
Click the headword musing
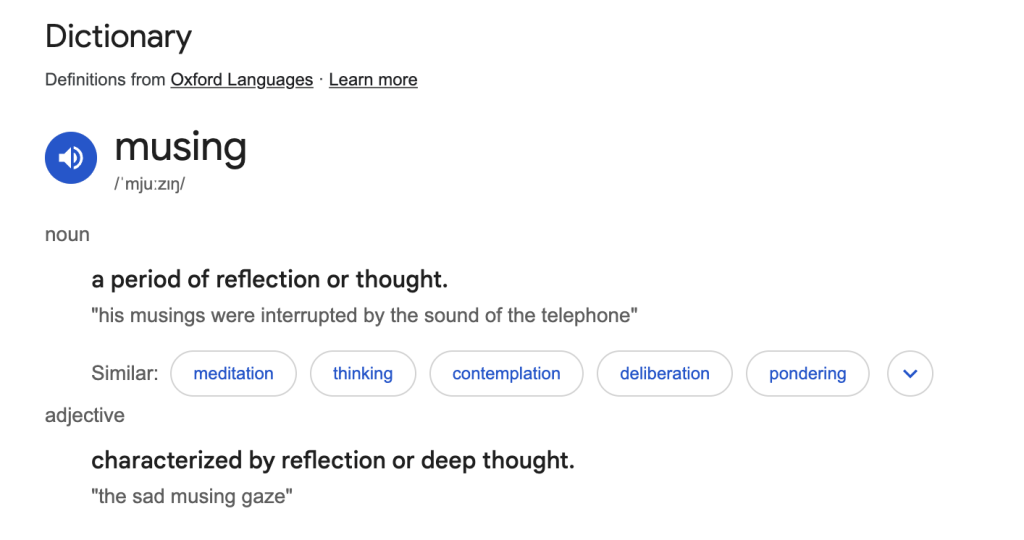[x=180, y=147]
